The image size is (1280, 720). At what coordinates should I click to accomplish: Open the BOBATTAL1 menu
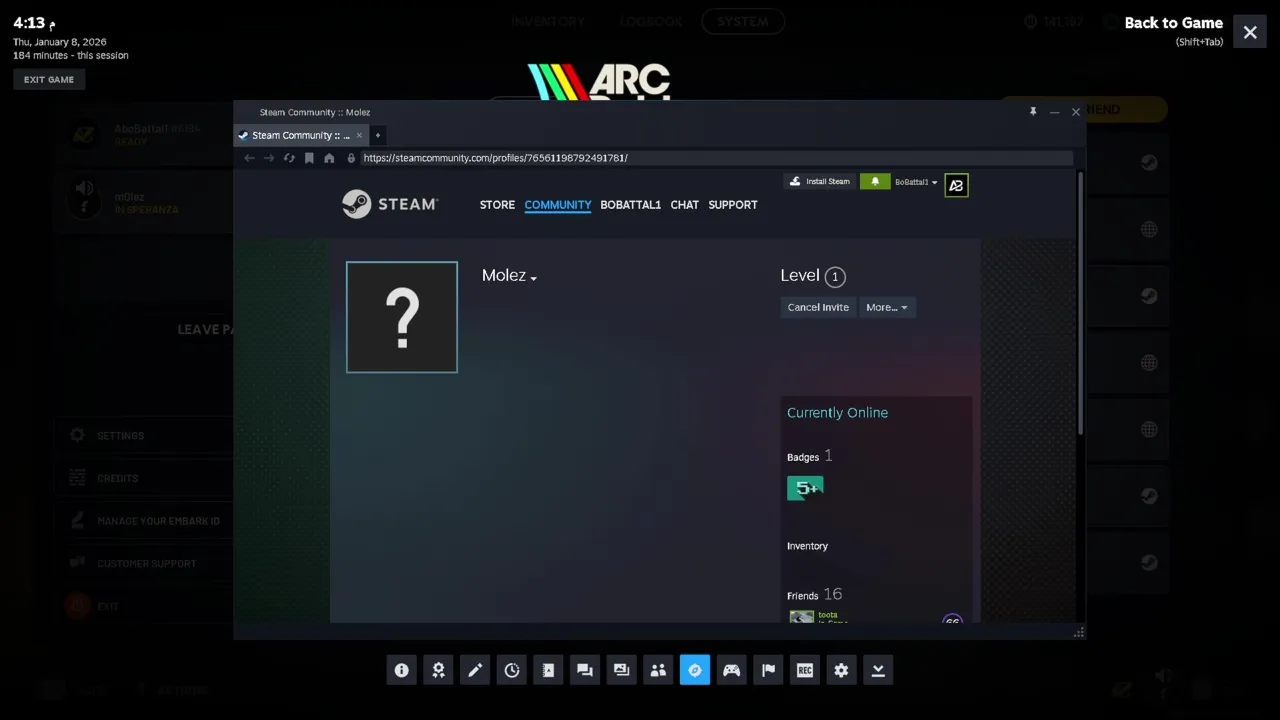630,205
